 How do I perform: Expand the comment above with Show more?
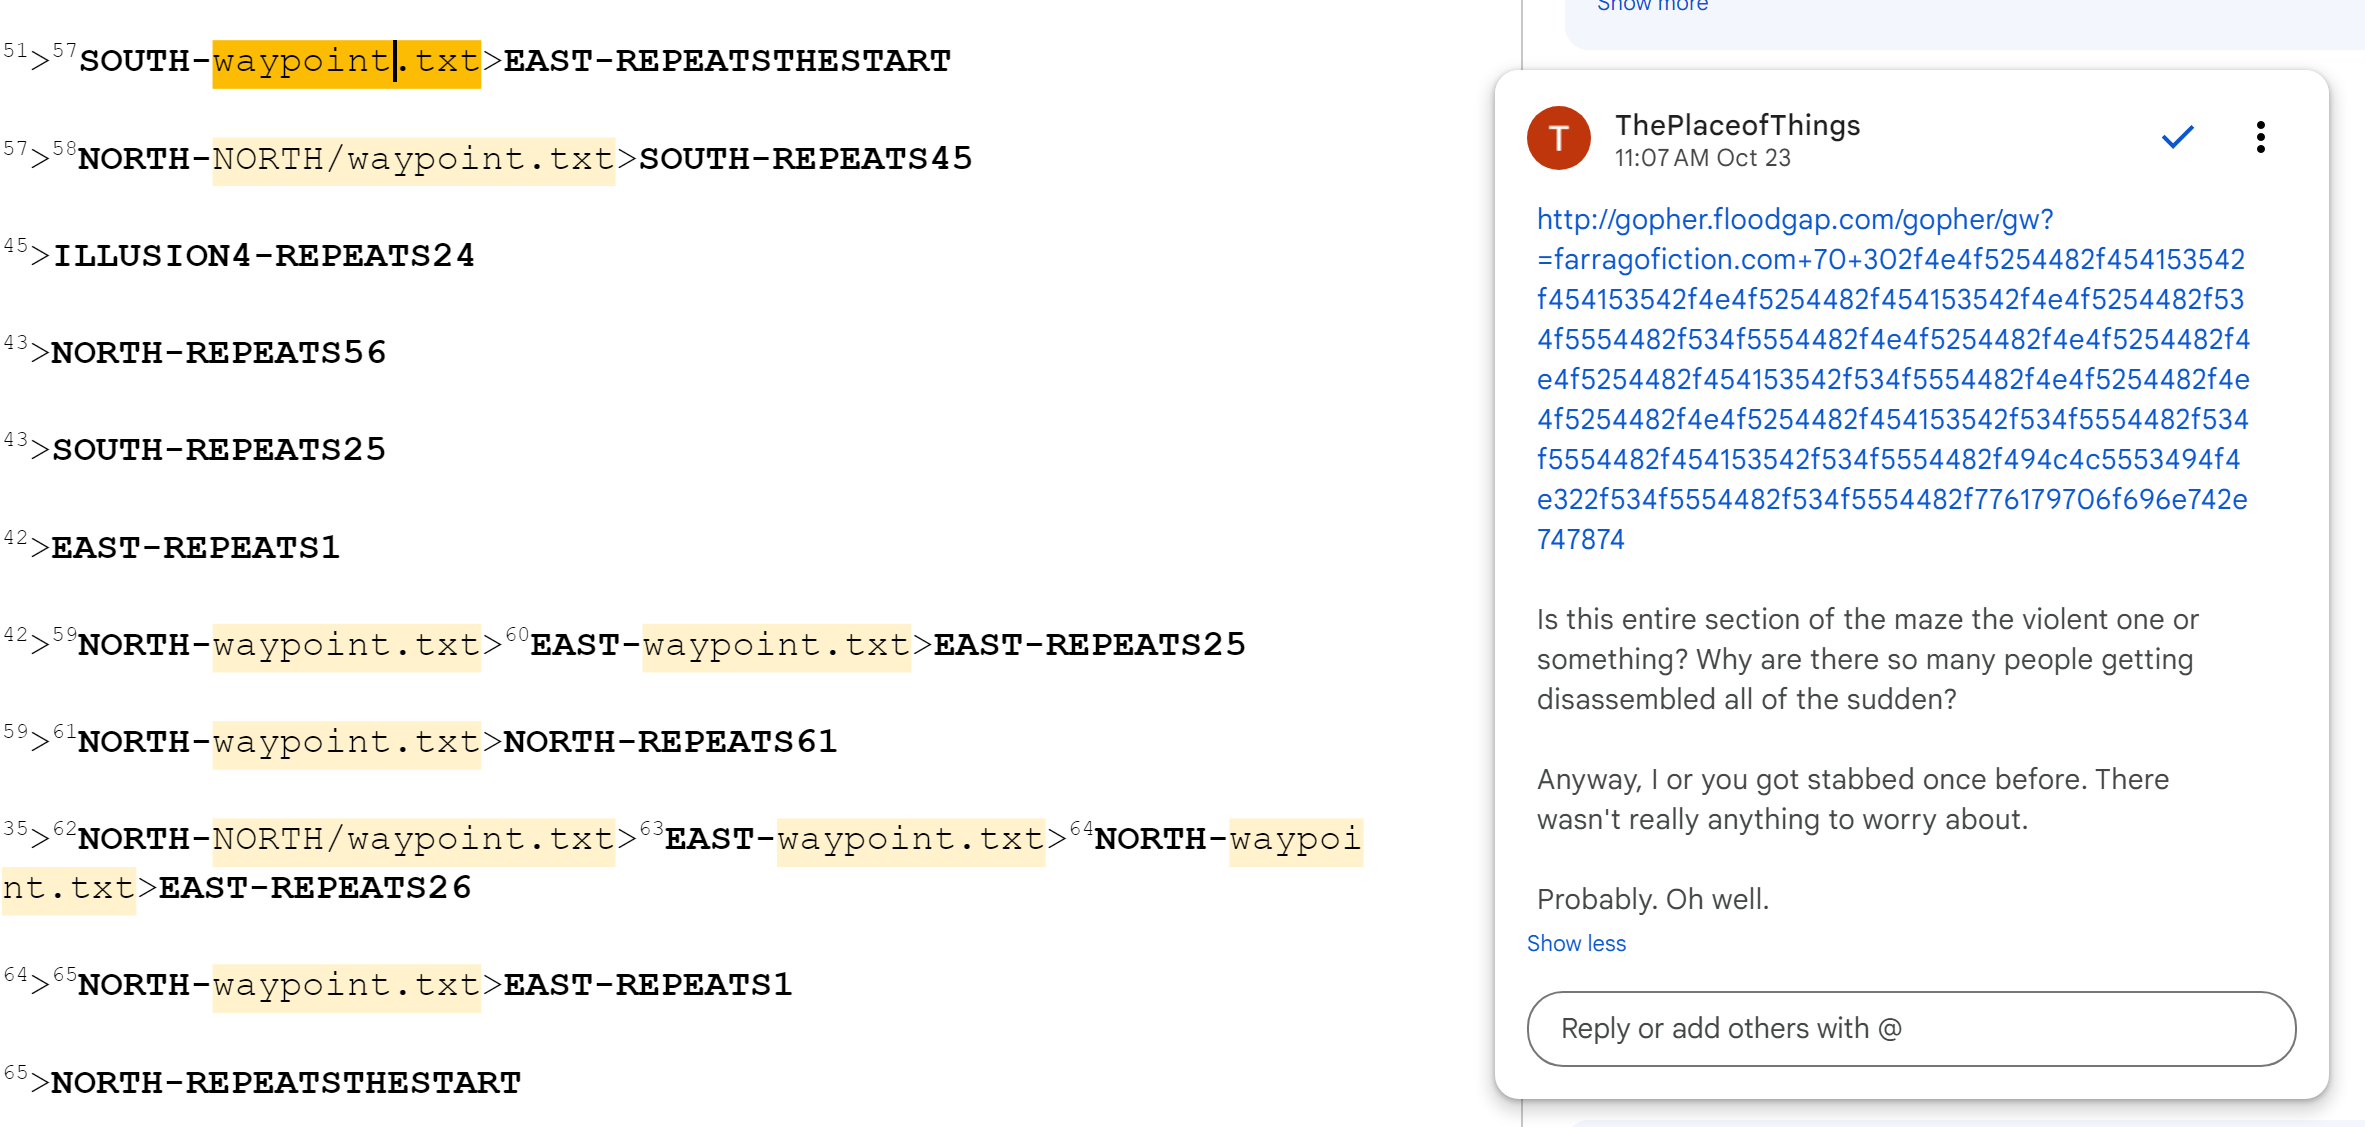pyautogui.click(x=1652, y=6)
